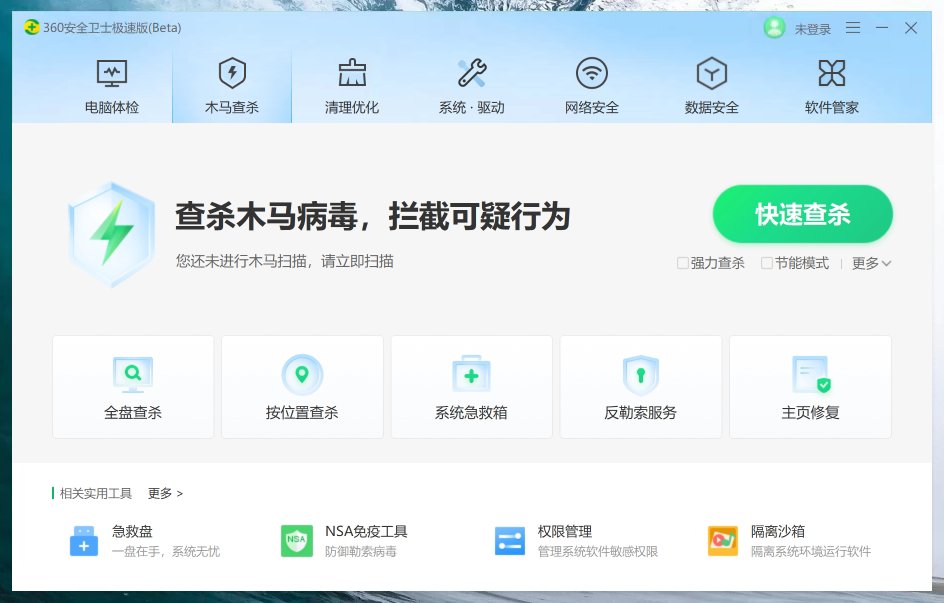Open the 数据安全 hexagon icon
Image resolution: width=944 pixels, height=603 pixels.
[712, 73]
